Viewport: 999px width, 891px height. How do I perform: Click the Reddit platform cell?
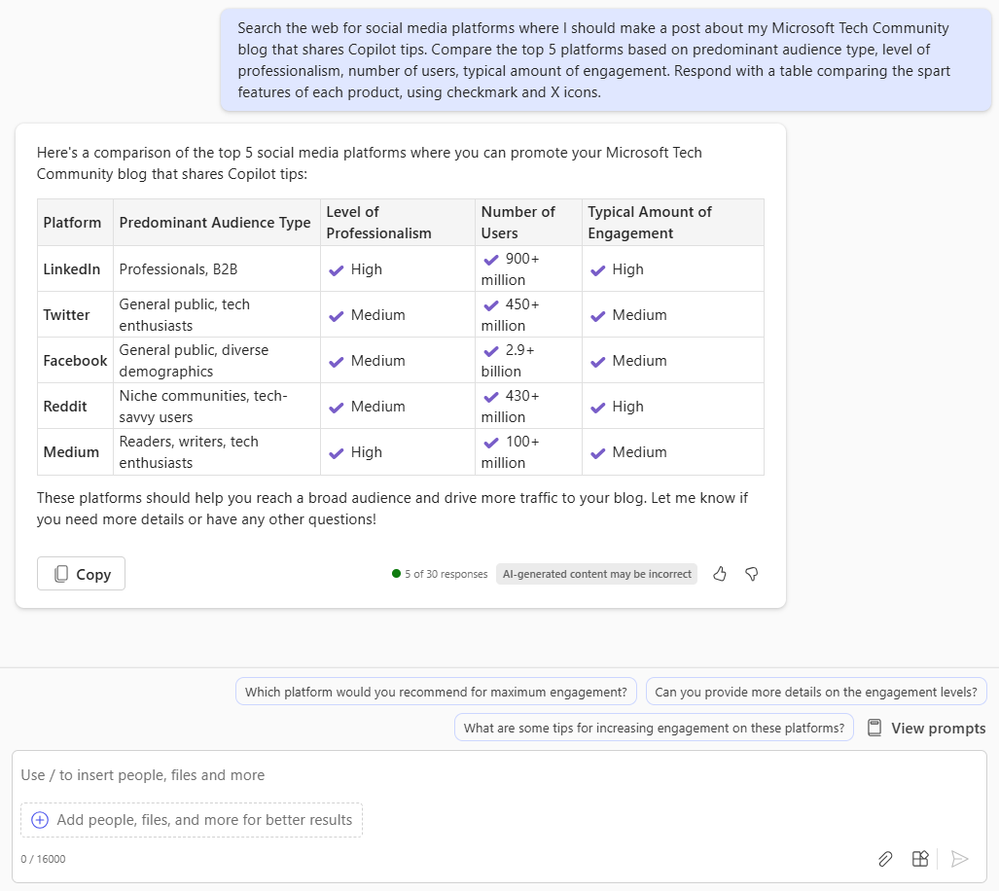click(75, 406)
